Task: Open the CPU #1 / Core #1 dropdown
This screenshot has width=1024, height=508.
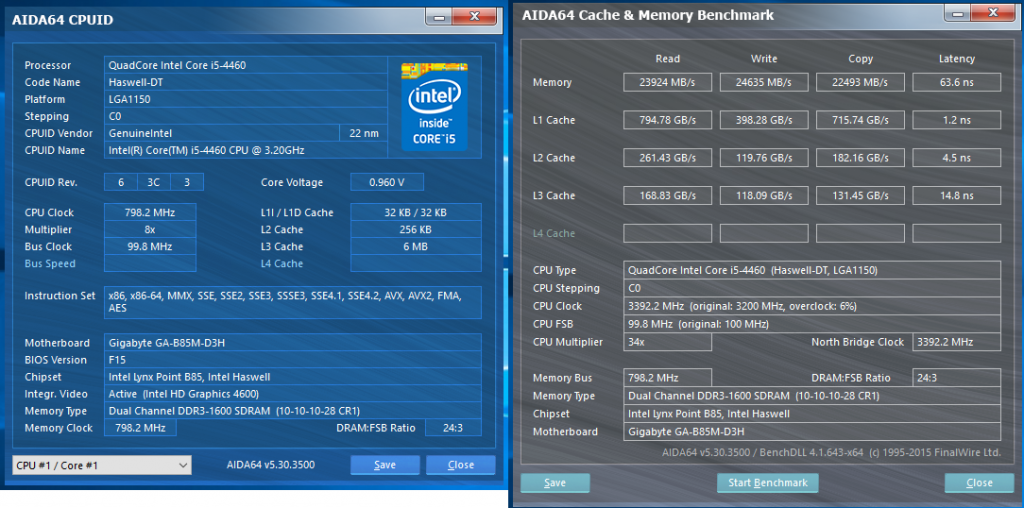Action: [x=102, y=465]
